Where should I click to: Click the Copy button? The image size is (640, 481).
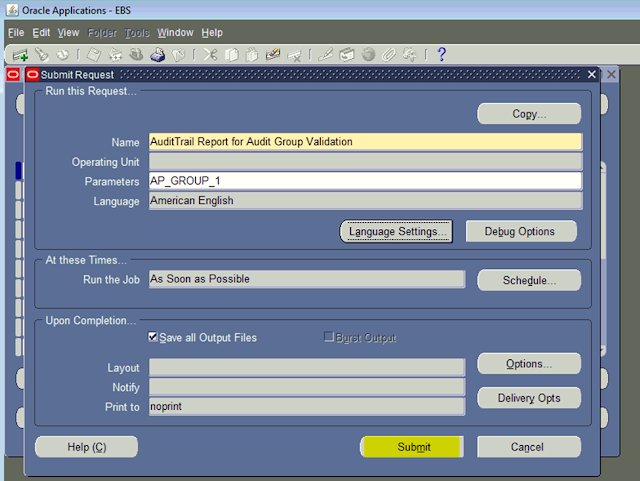(x=529, y=114)
